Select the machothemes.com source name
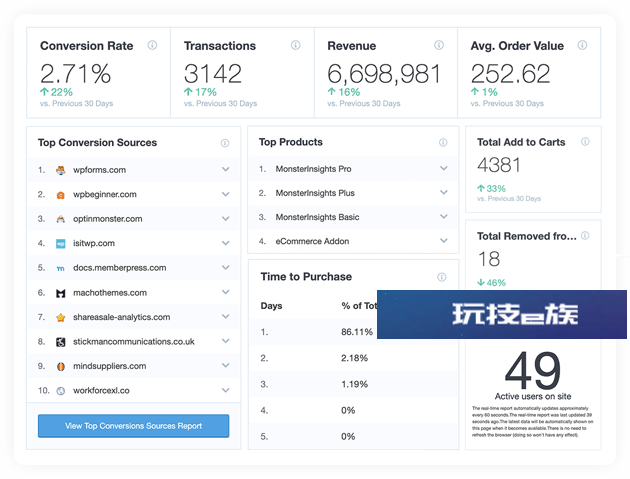The image size is (630, 479). (110, 293)
